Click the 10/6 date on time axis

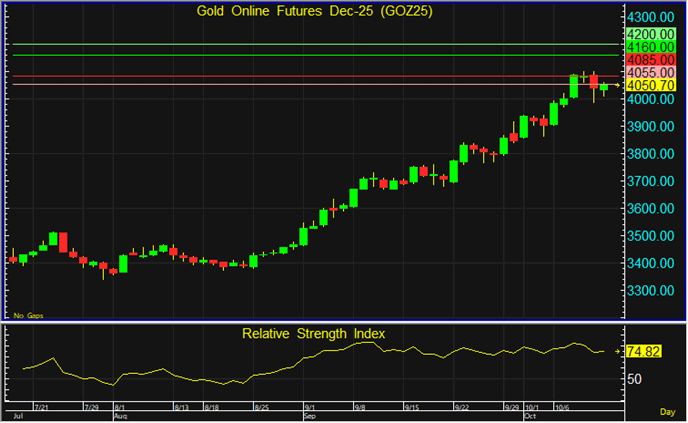coord(563,408)
